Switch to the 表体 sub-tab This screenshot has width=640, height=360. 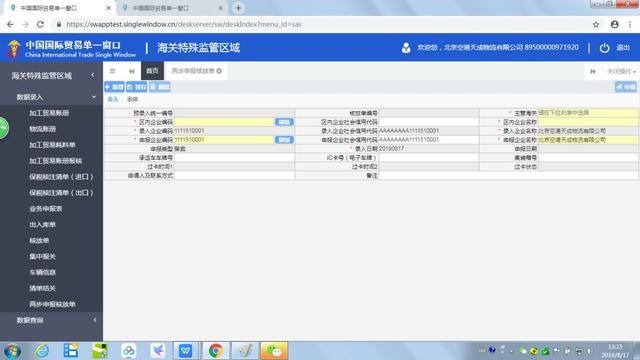tap(132, 99)
